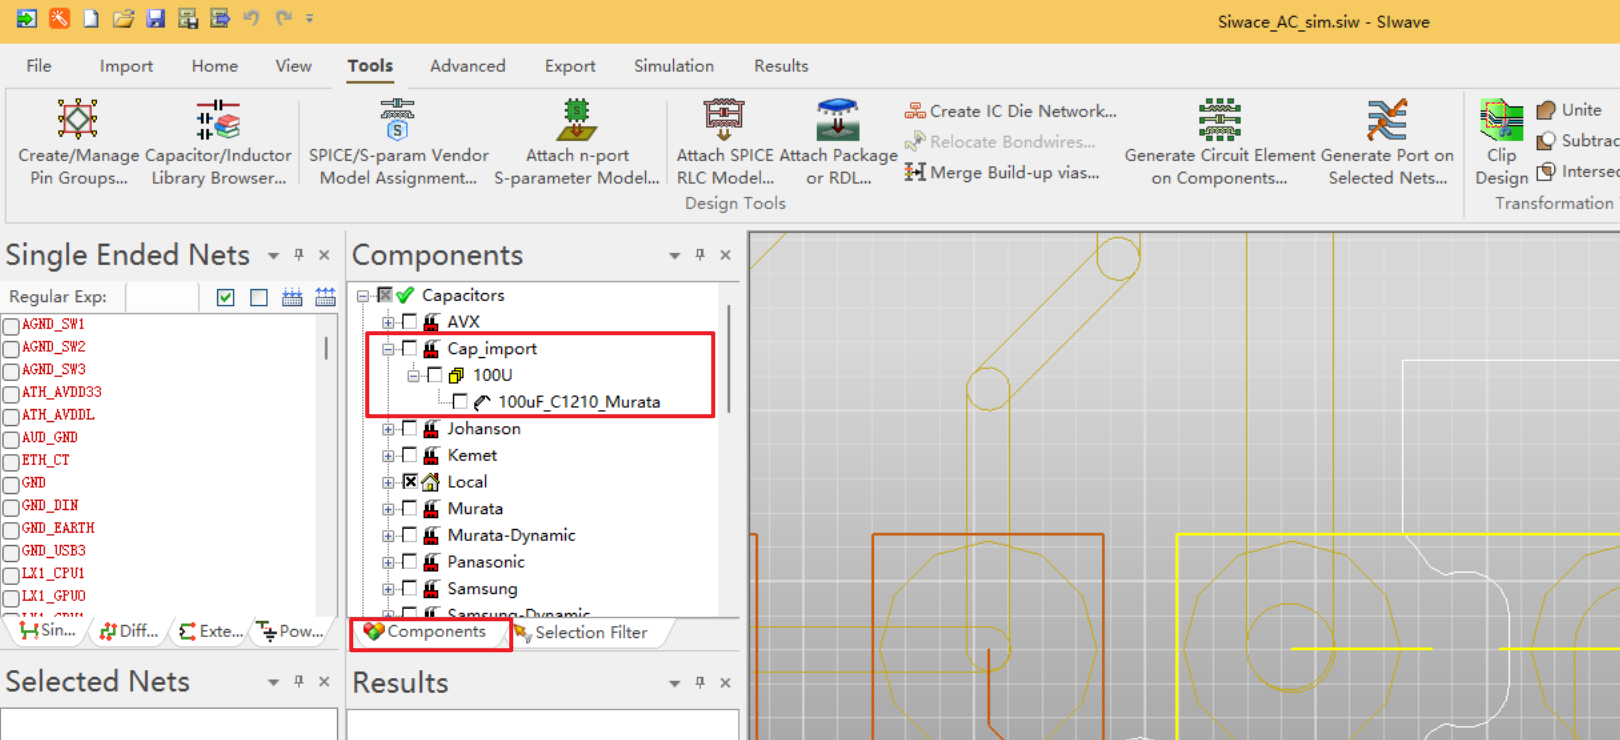Toggle the ATH_AVDD33 net checkbox
1620x740 pixels.
(x=11, y=394)
